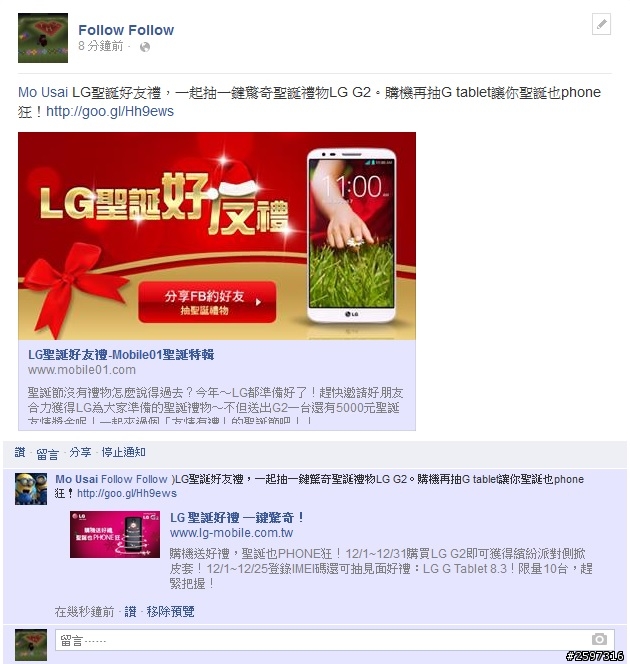Image resolution: width=630 pixels, height=664 pixels.
Task: Click the 留言 comment input field
Action: click(x=334, y=640)
